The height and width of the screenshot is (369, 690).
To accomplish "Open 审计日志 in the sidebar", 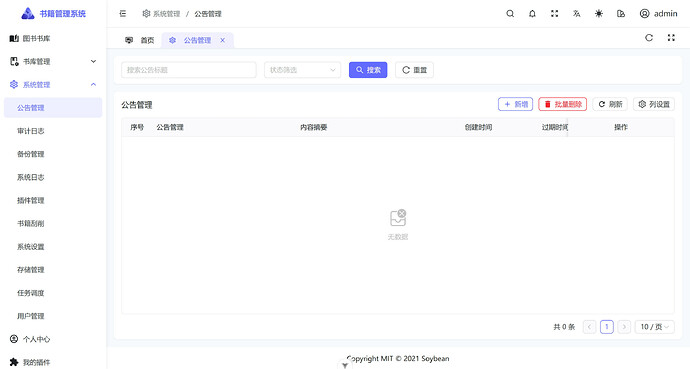I will coord(53,131).
